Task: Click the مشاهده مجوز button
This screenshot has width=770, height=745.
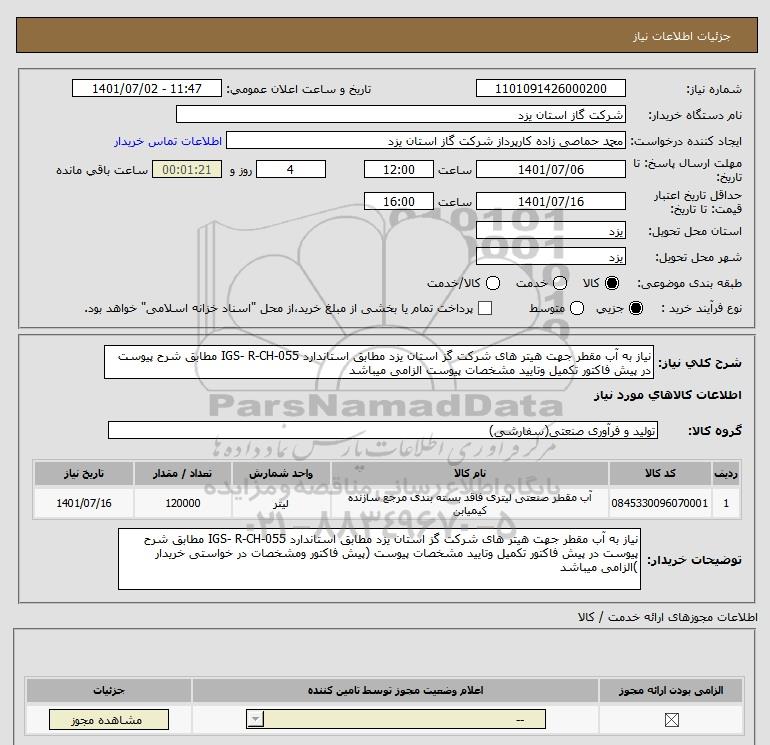Action: click(109, 719)
